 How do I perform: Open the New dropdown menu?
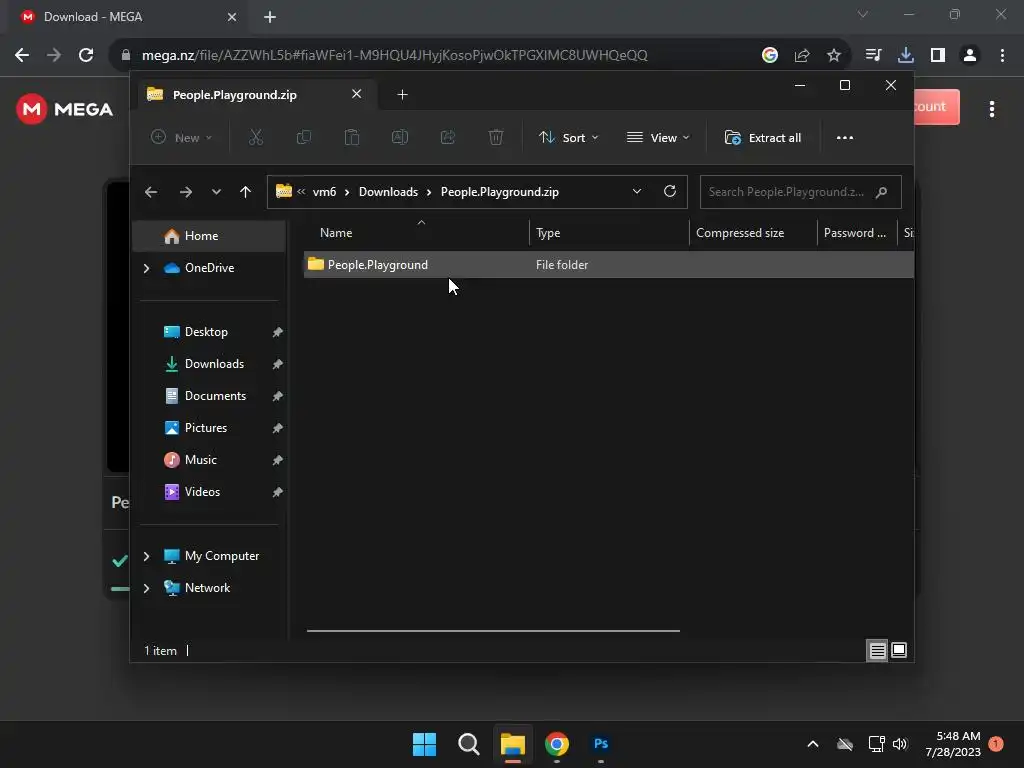(181, 138)
